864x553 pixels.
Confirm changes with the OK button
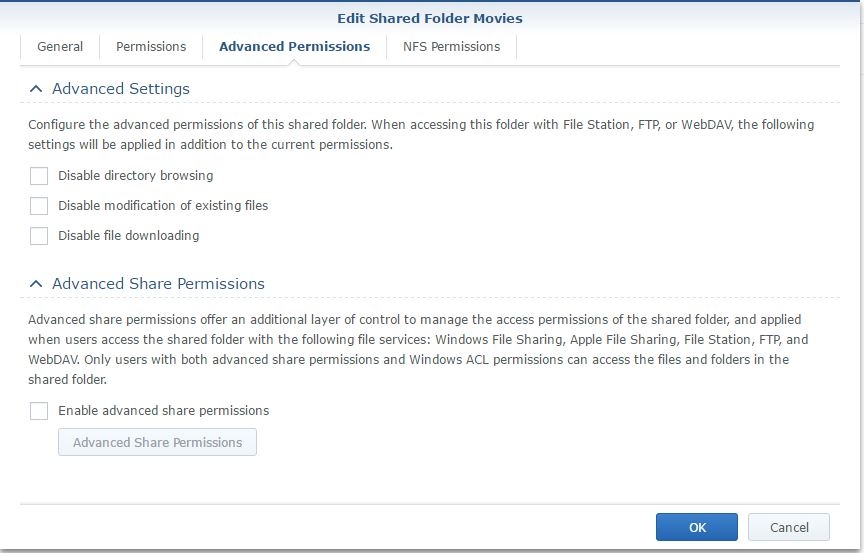click(x=697, y=527)
